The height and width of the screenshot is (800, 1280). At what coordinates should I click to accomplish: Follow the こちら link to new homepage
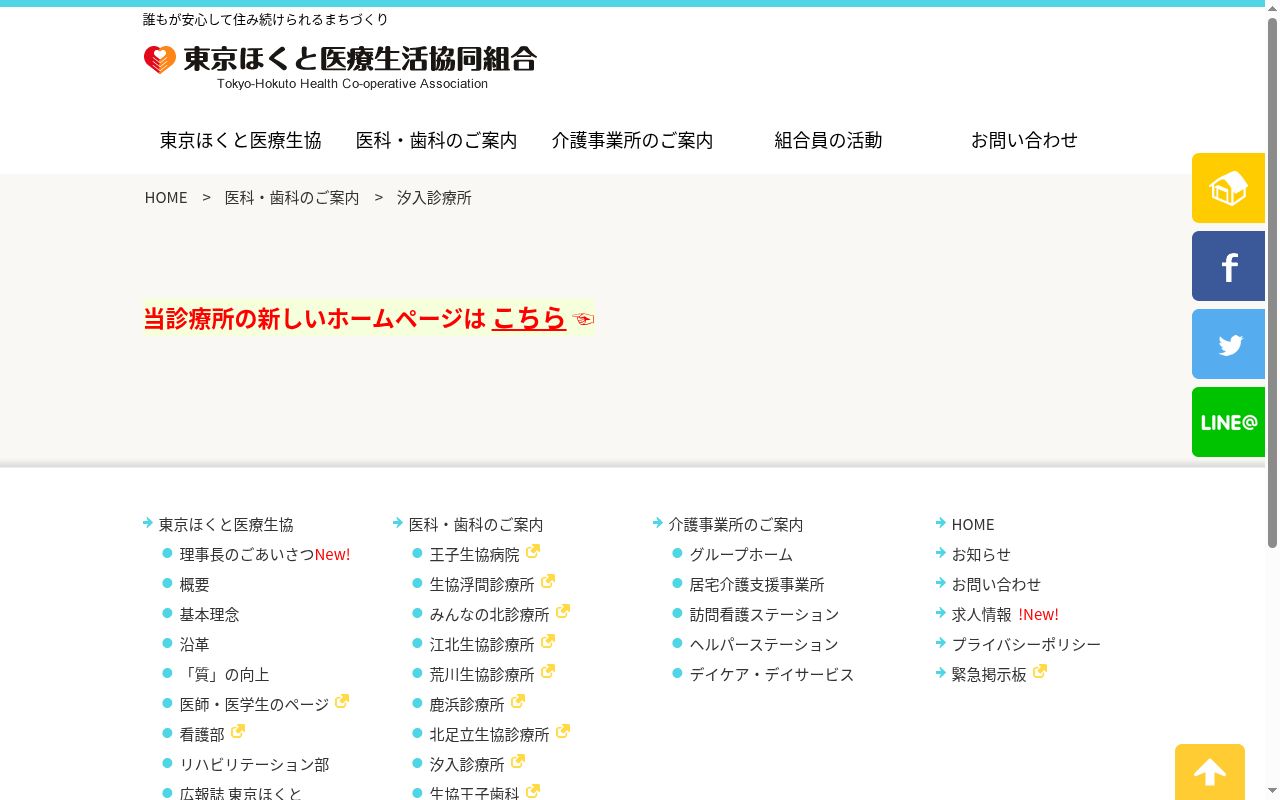(x=529, y=318)
